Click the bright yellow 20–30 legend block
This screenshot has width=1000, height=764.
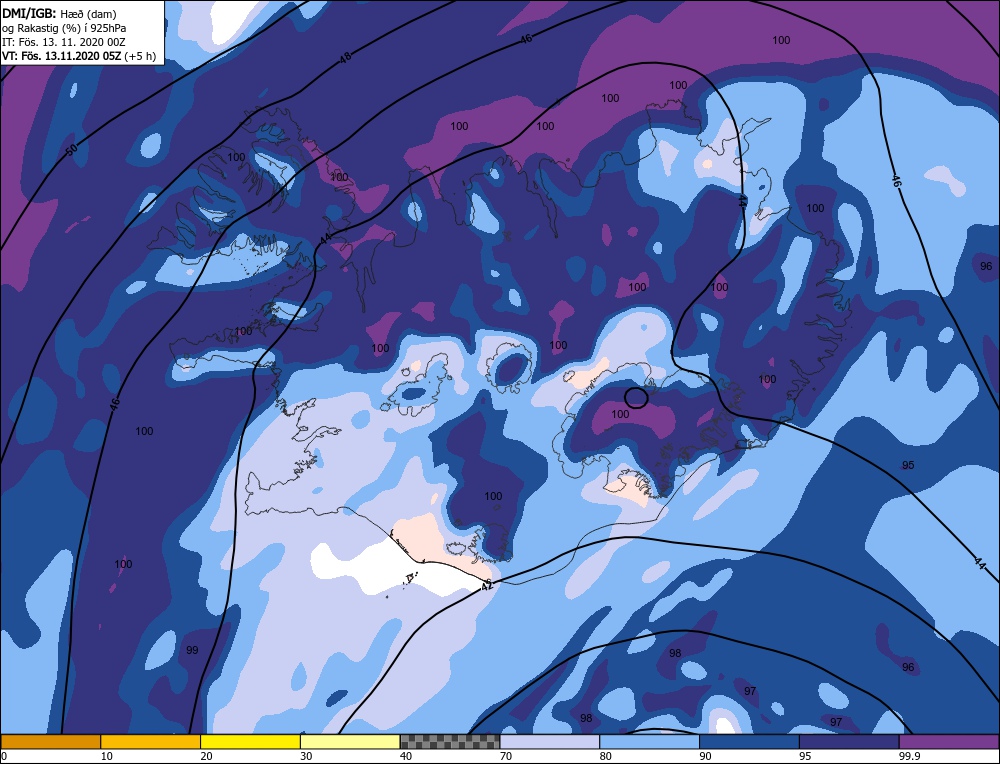coord(250,741)
